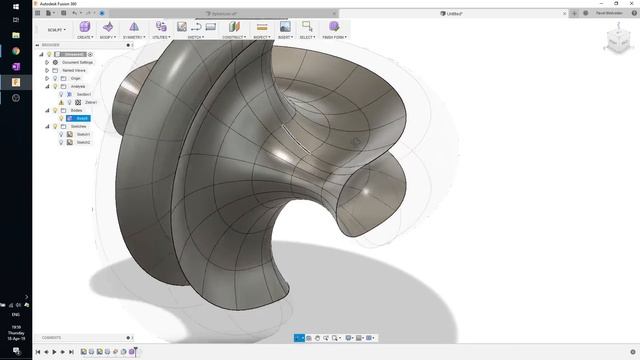Show Sketch1 using its light bulb
Viewport: 640px width, 360px height.
pyautogui.click(x=61, y=134)
